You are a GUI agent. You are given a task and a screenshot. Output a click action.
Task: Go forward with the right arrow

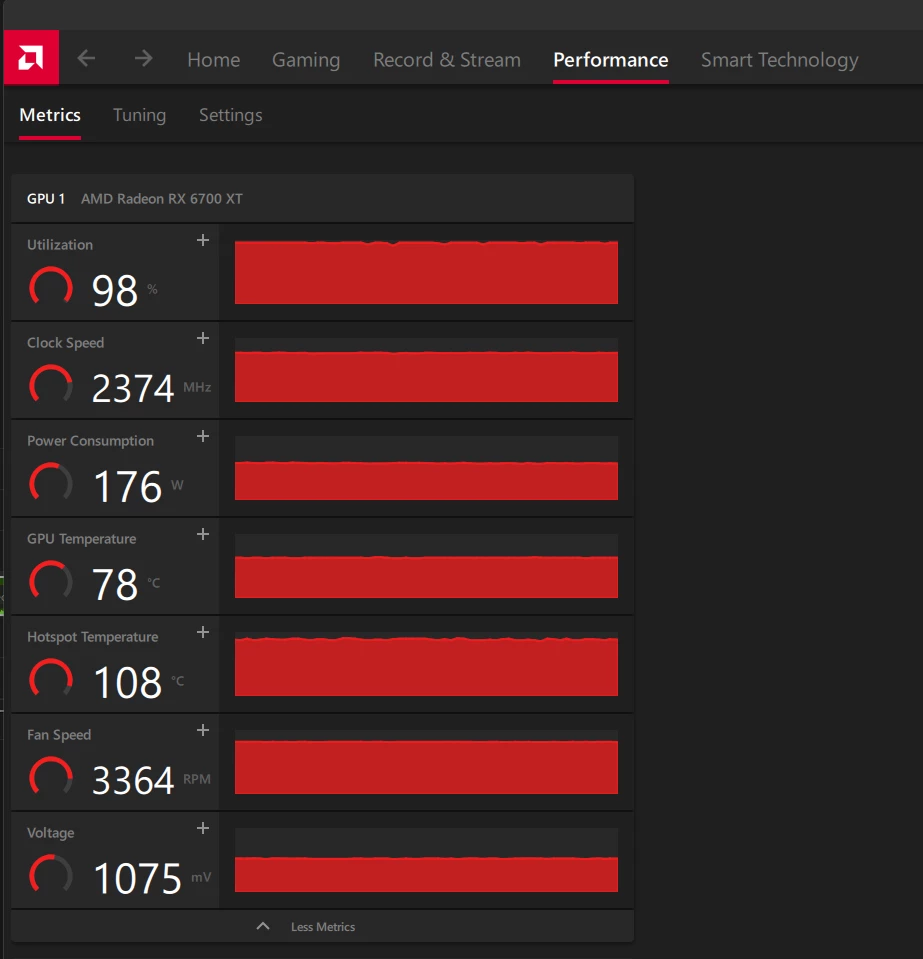pyautogui.click(x=144, y=59)
